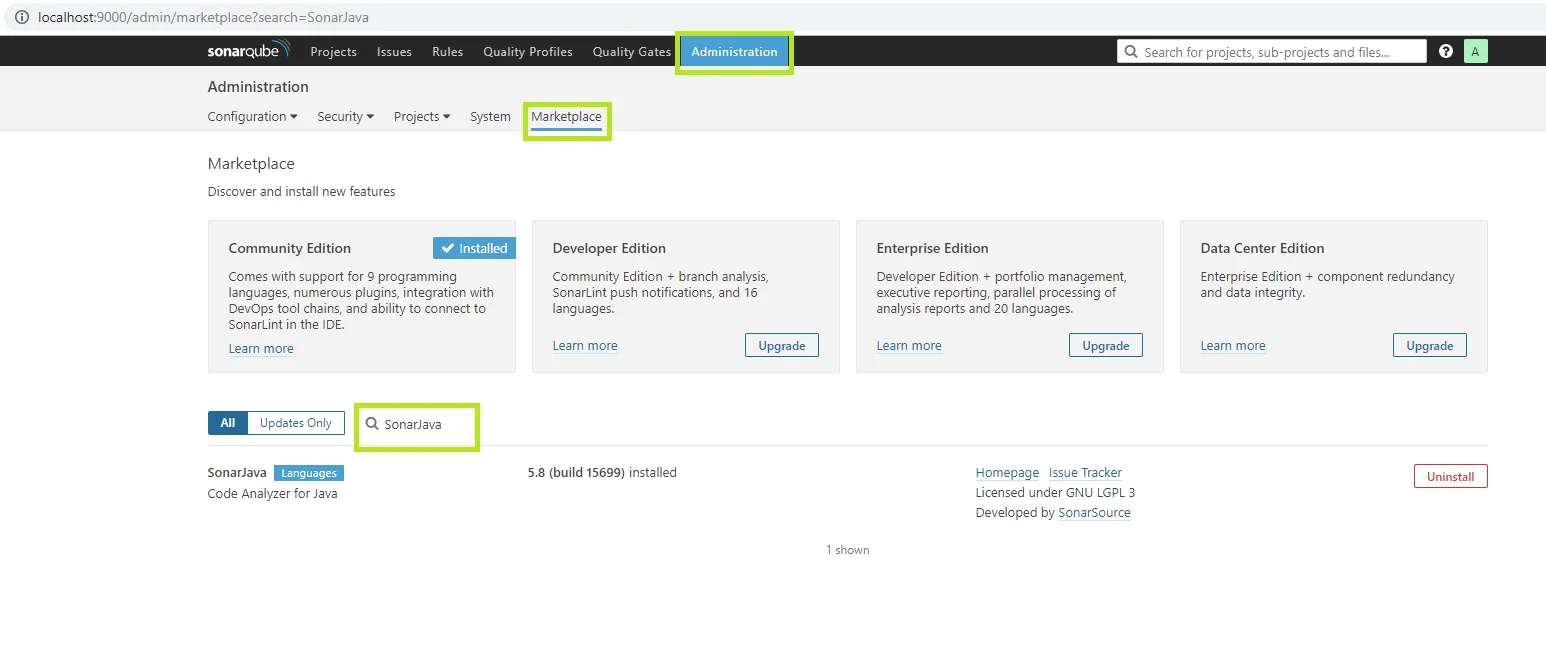Screen dimensions: 1546x662
Task: Expand the Security dropdown
Action: [345, 117]
